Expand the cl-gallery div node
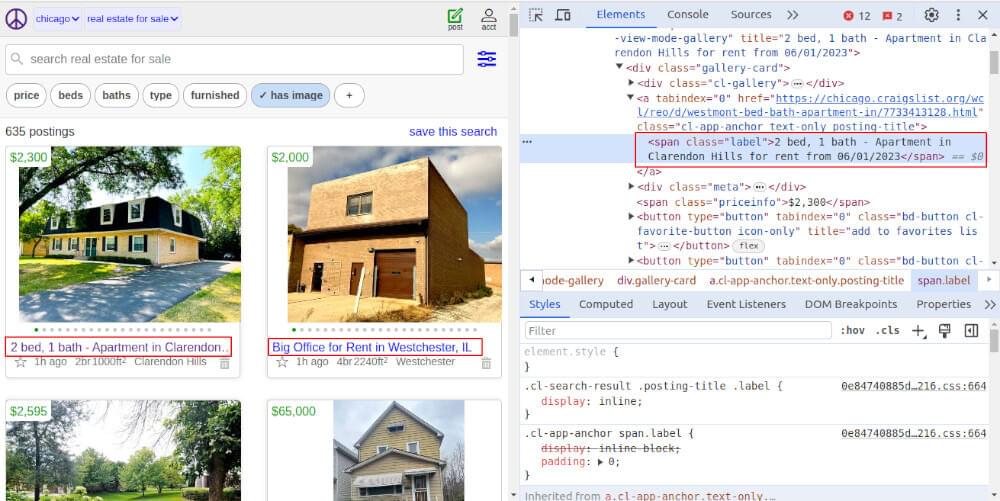The image size is (1000, 501). [631, 83]
